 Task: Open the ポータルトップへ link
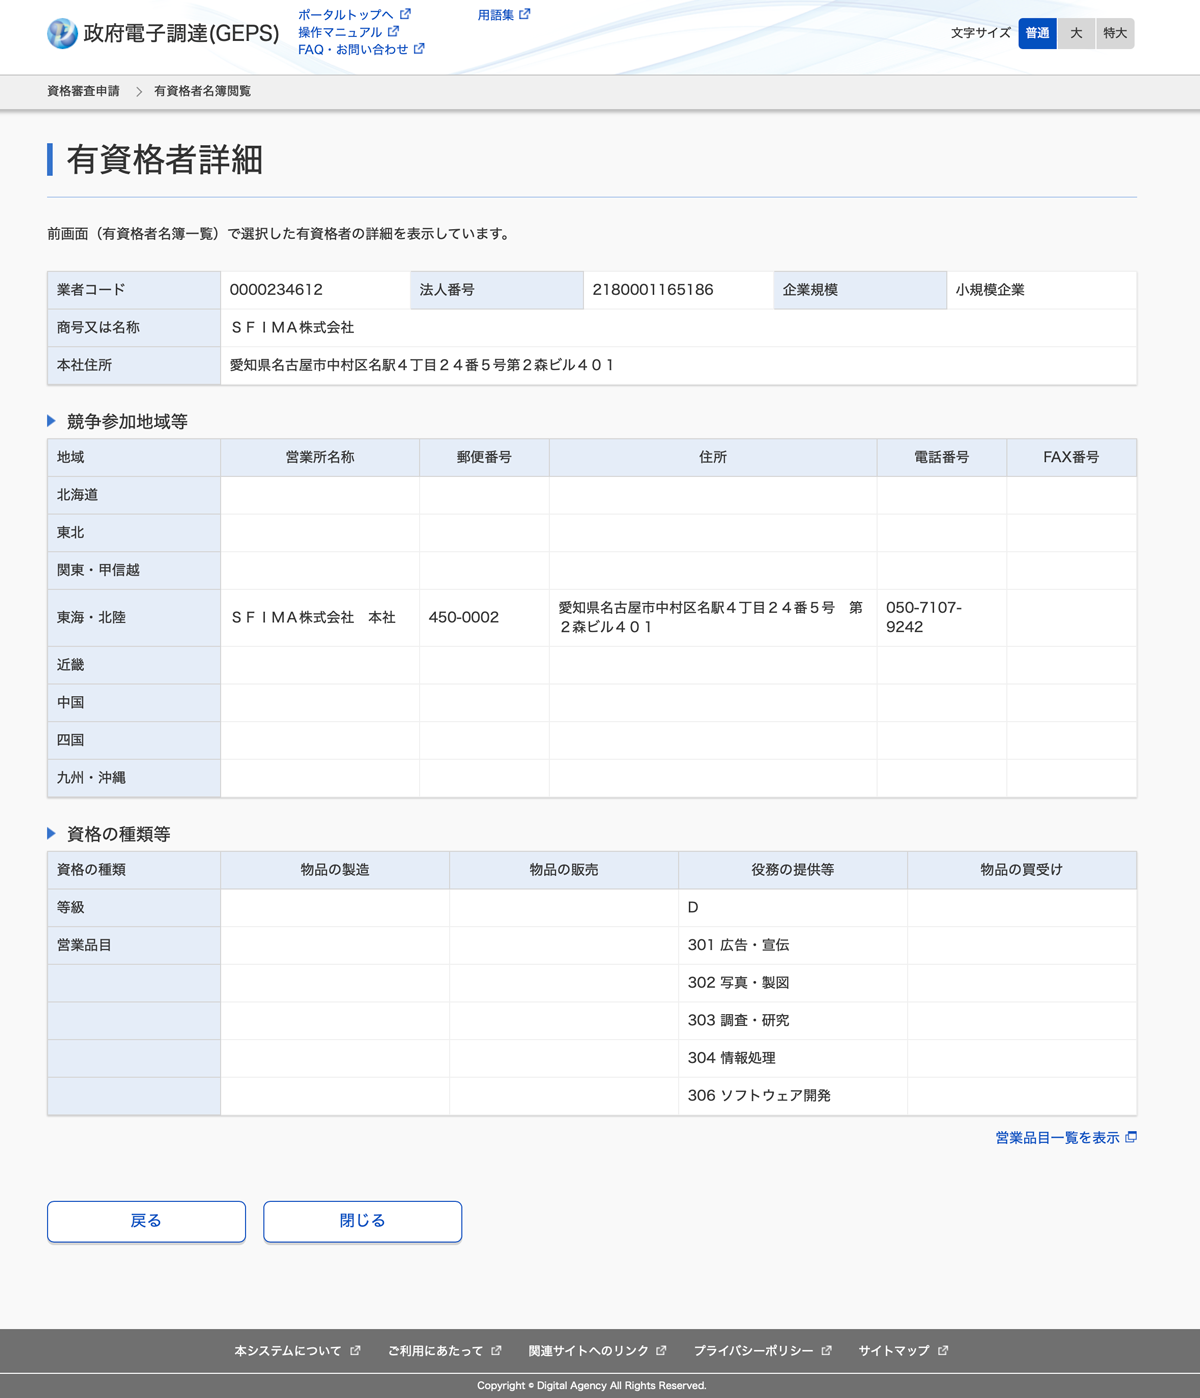(x=346, y=15)
